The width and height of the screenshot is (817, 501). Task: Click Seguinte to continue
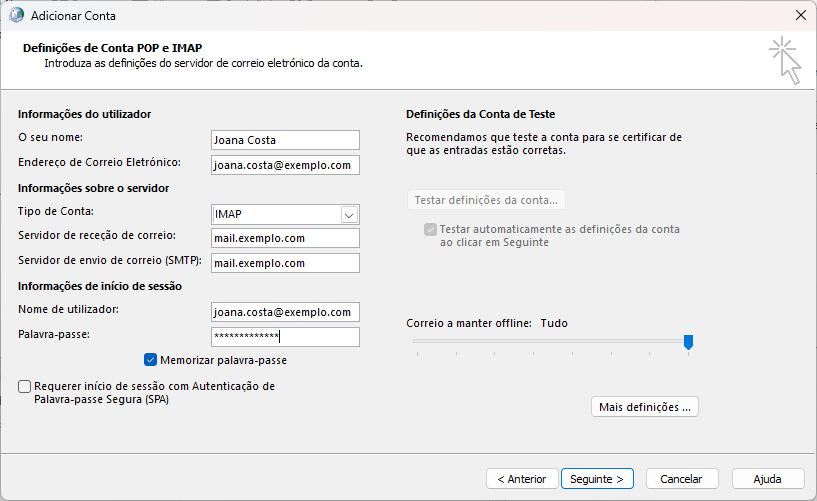click(597, 479)
